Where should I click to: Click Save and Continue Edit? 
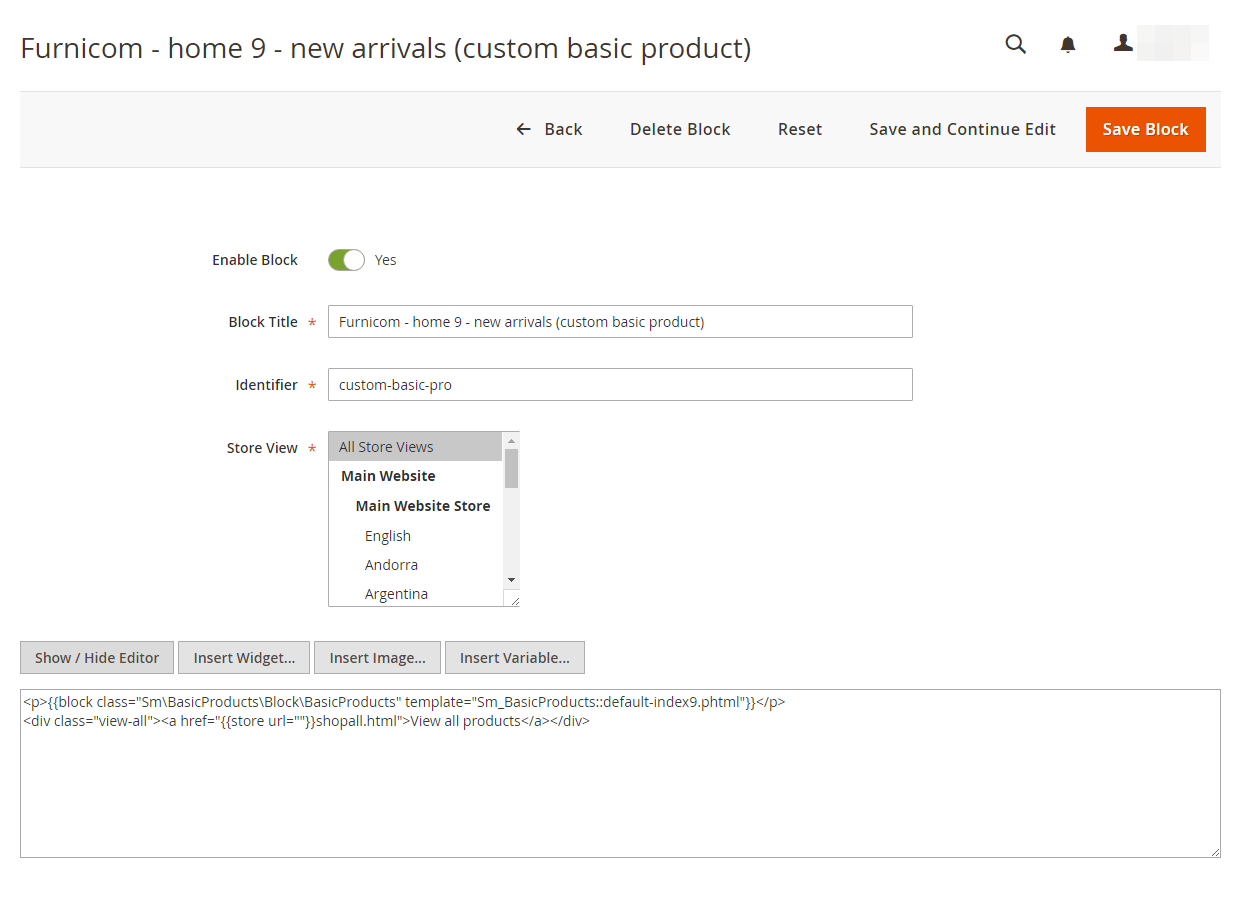click(962, 129)
